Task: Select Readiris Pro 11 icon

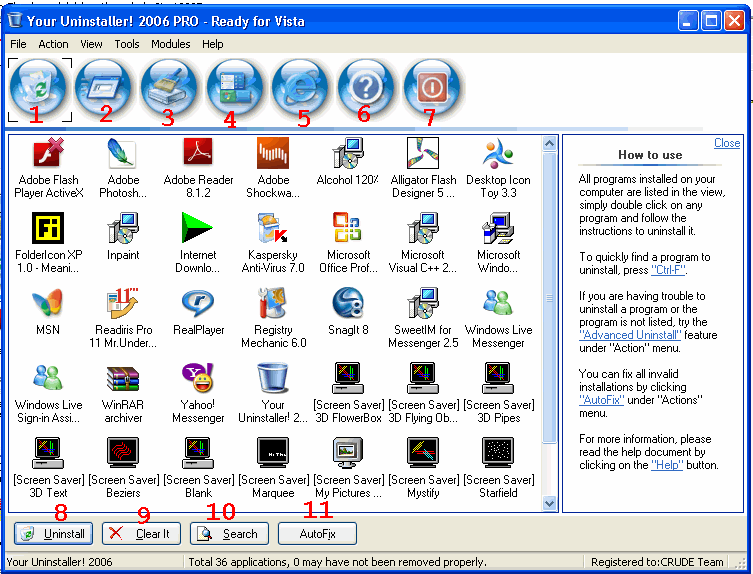Action: (x=123, y=303)
